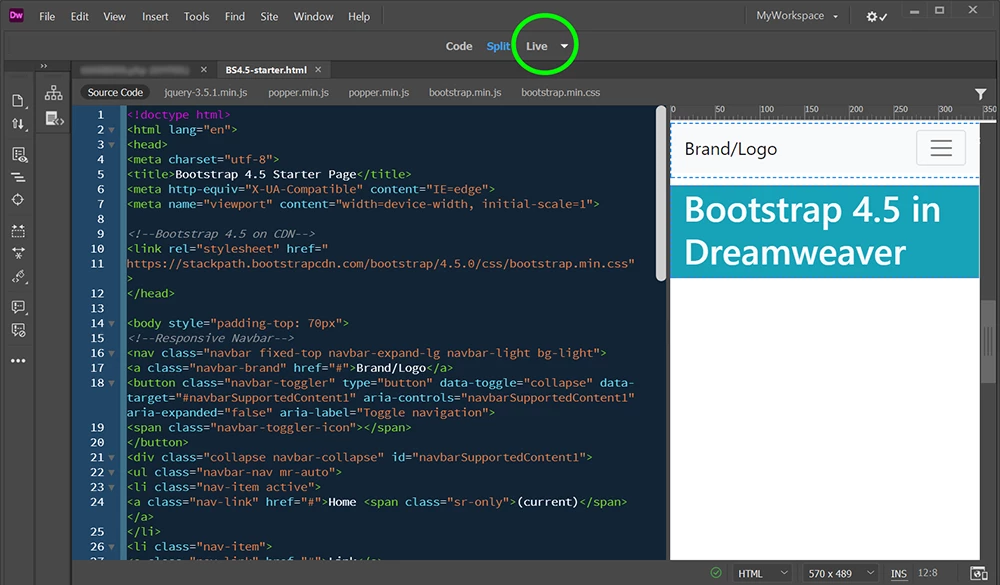Image resolution: width=1000 pixels, height=585 pixels.
Task: Switch to Code view
Action: click(459, 46)
